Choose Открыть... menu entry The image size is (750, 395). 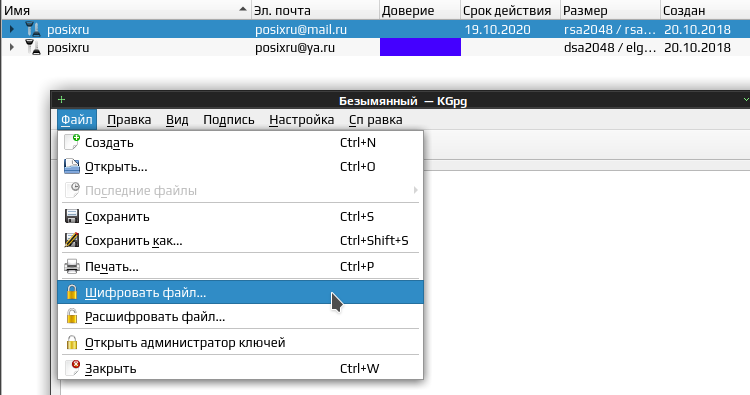[x=240, y=166]
